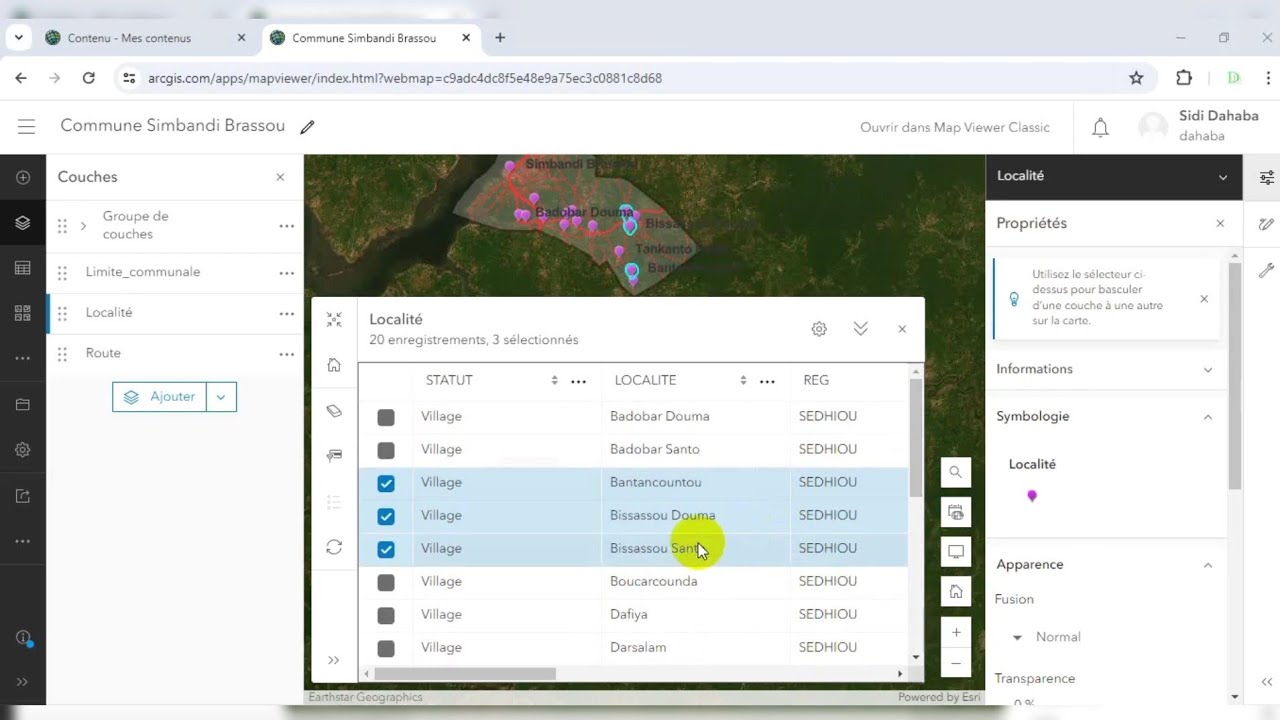Viewport: 1280px width, 720px height.
Task: Click the table's horizontal scrollbar
Action: click(x=465, y=674)
